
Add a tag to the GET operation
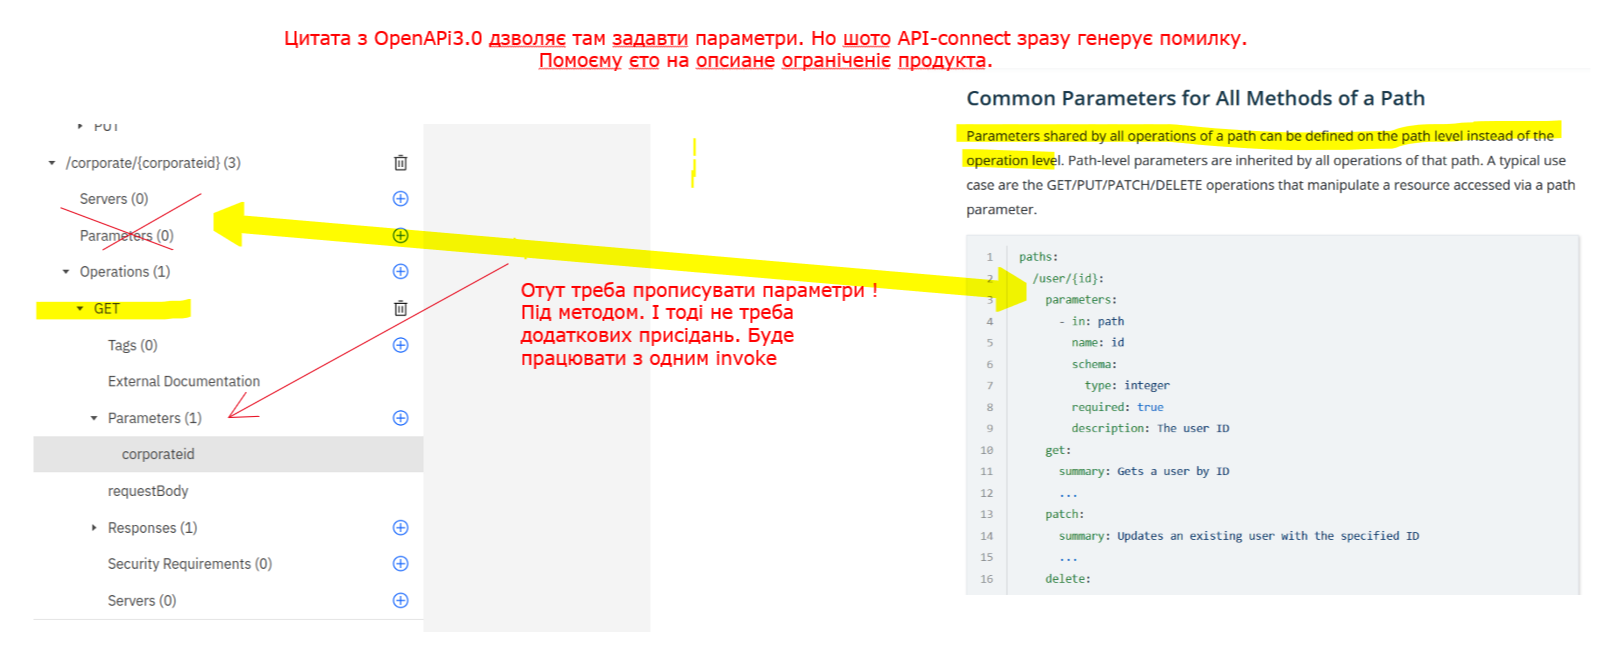coord(400,345)
